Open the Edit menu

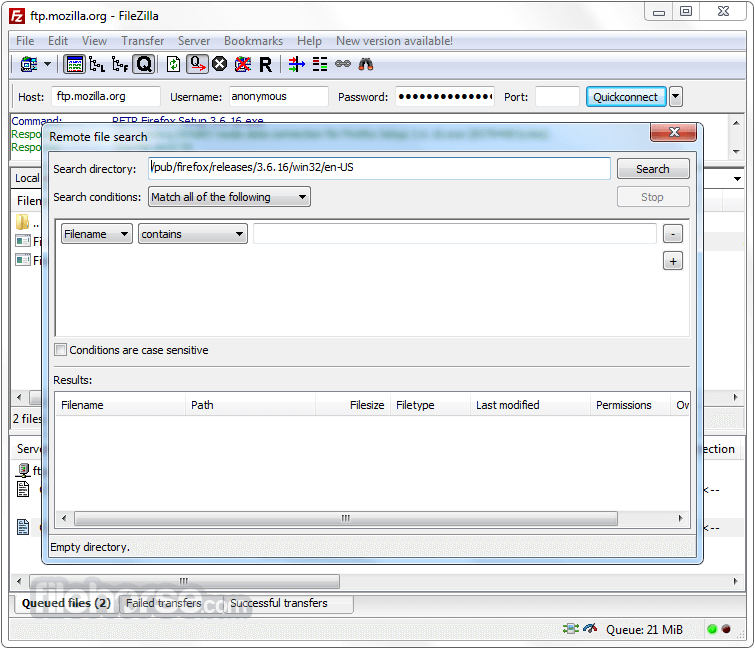click(58, 41)
